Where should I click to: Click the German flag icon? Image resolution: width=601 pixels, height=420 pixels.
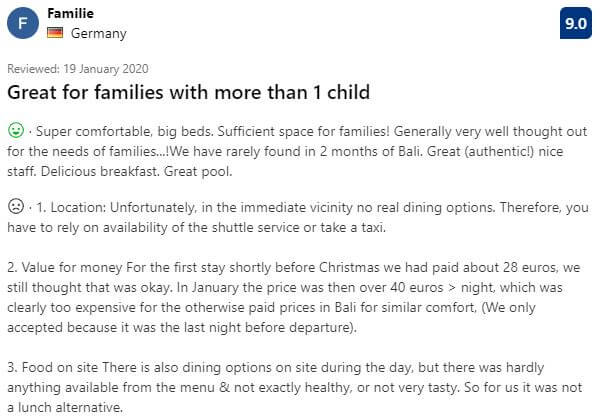click(55, 33)
